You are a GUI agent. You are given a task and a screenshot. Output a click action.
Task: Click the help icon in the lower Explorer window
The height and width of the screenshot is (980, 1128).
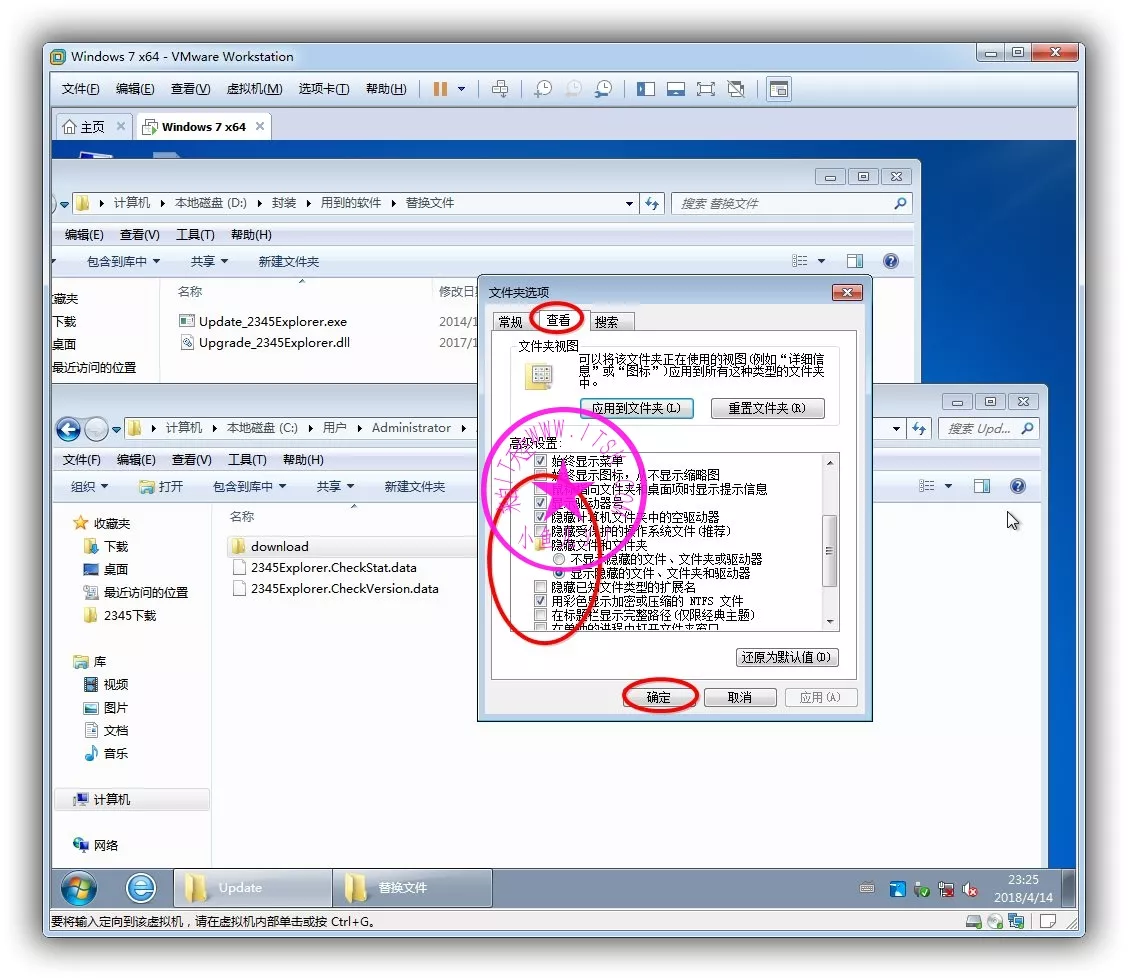point(1017,486)
